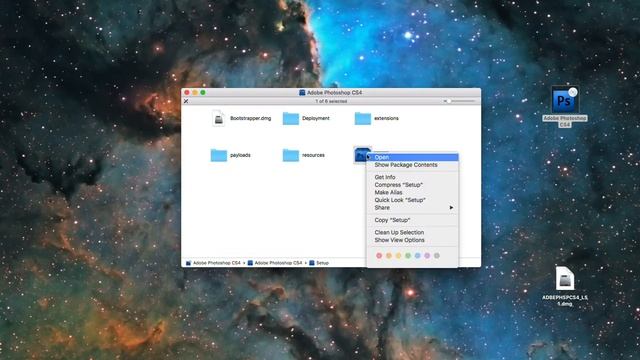Choose Compress "Setup" option
This screenshot has height=360, width=640.
pos(412,185)
